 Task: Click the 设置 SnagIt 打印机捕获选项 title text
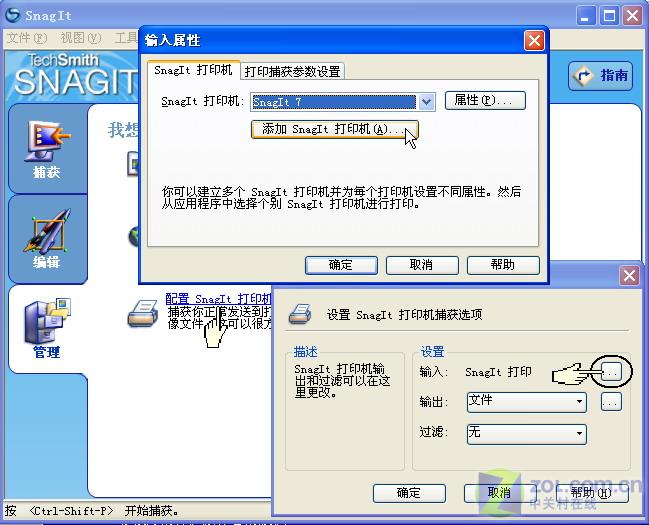(x=404, y=315)
